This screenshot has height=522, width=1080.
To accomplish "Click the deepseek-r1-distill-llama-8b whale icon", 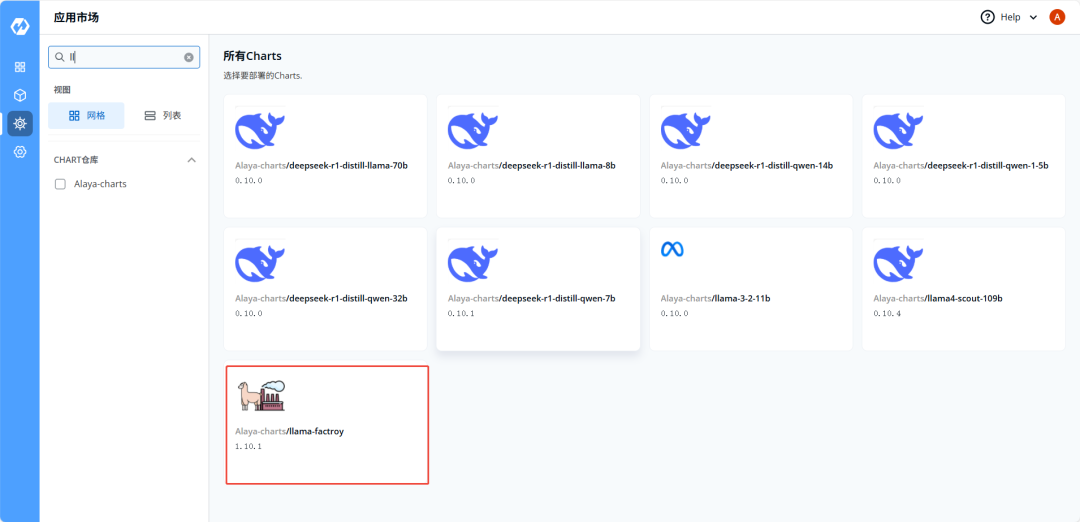I will pos(472,131).
